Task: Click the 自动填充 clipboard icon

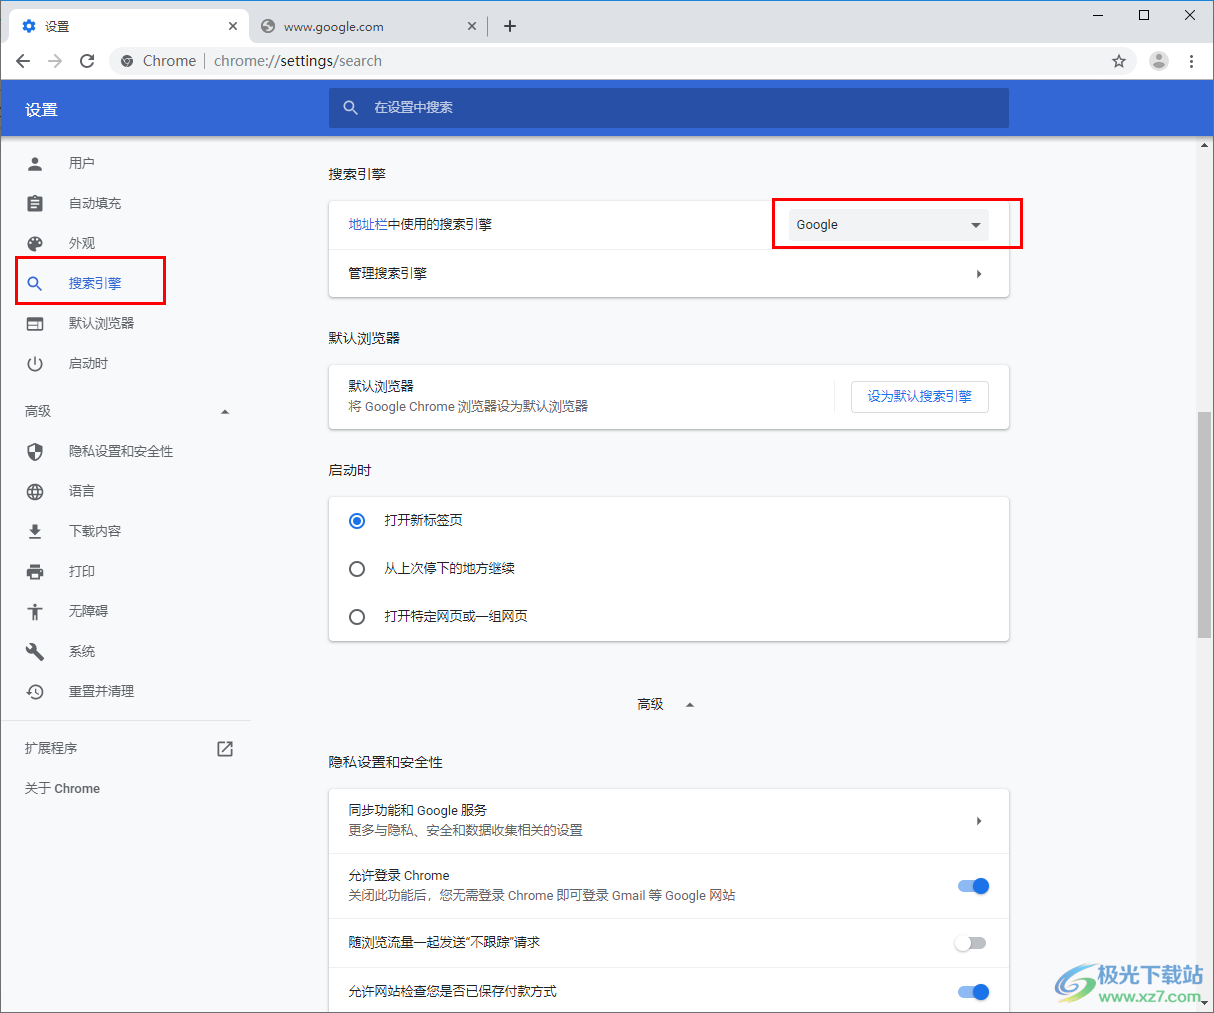Action: (35, 203)
